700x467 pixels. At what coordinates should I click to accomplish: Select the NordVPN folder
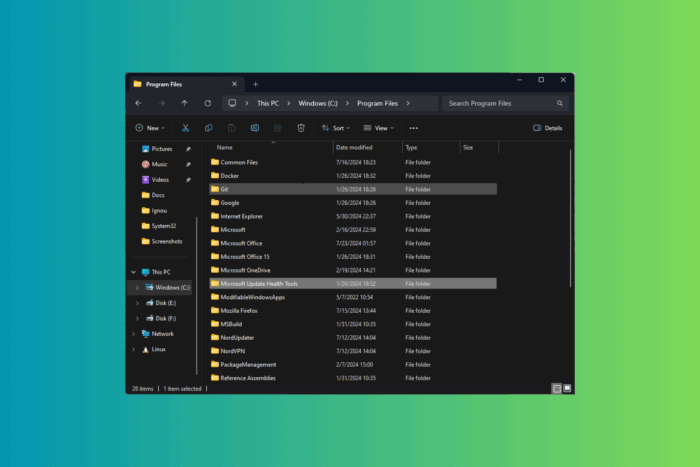353,351
